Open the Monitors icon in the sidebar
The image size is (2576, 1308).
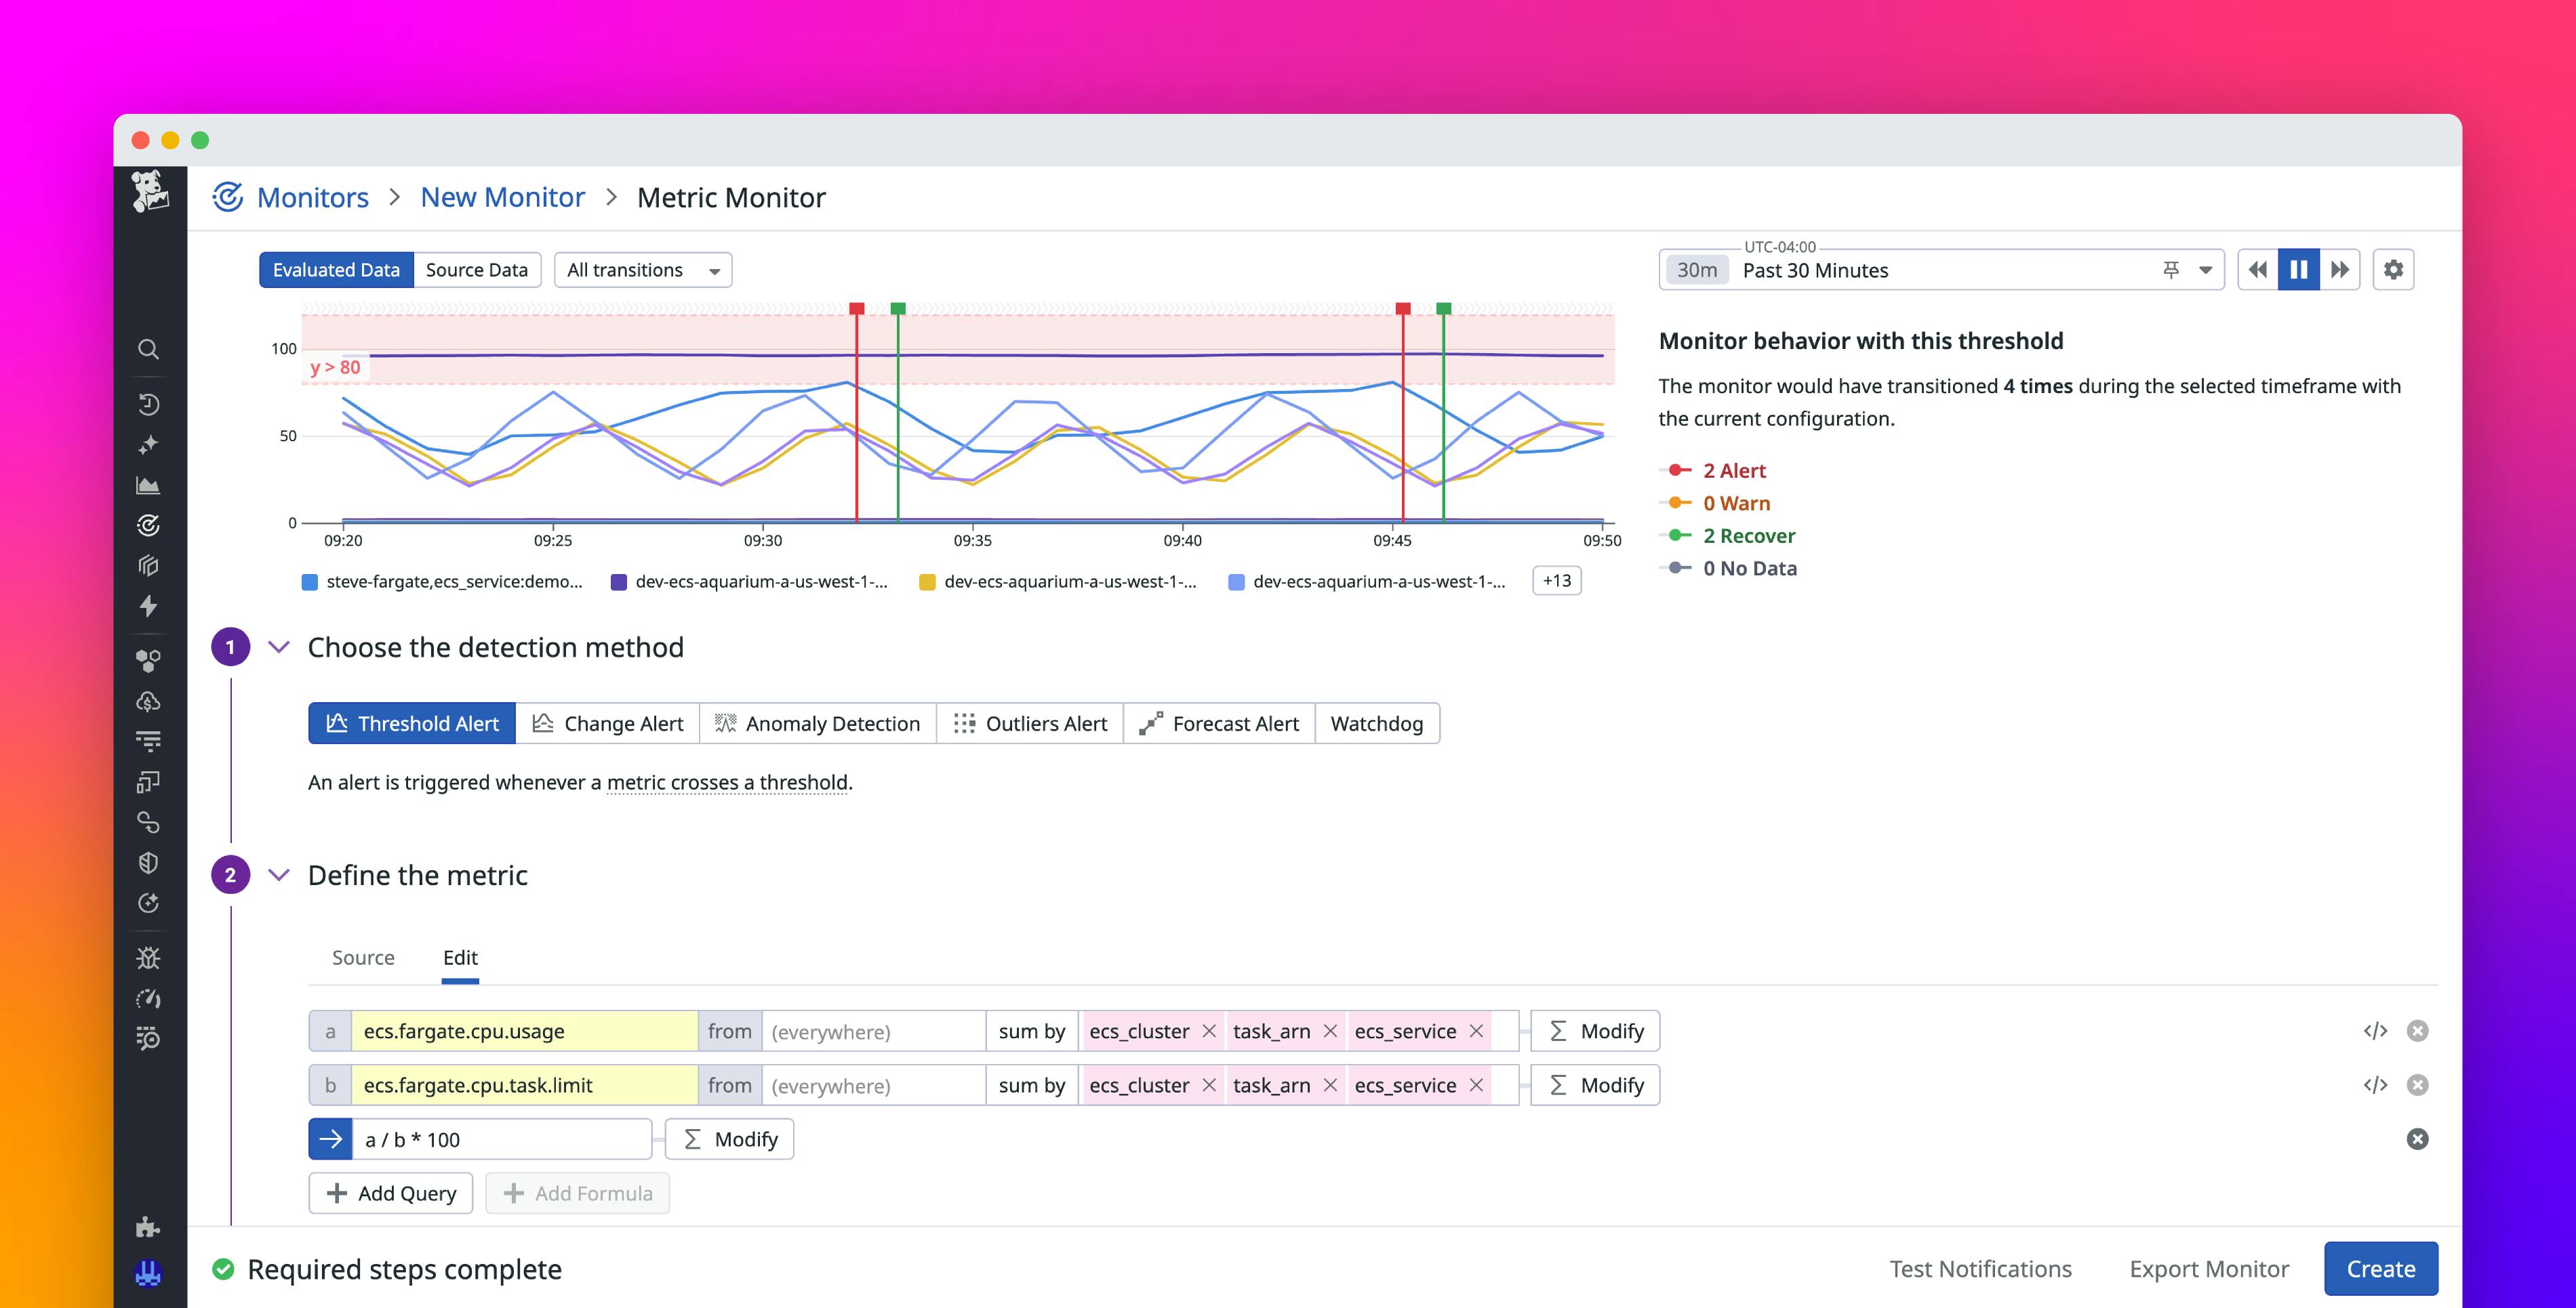[x=149, y=525]
